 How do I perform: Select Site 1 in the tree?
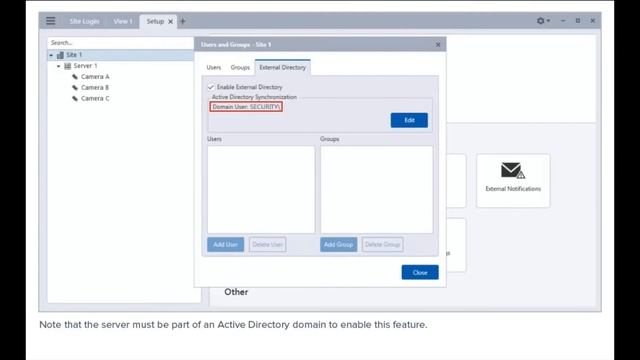74,55
